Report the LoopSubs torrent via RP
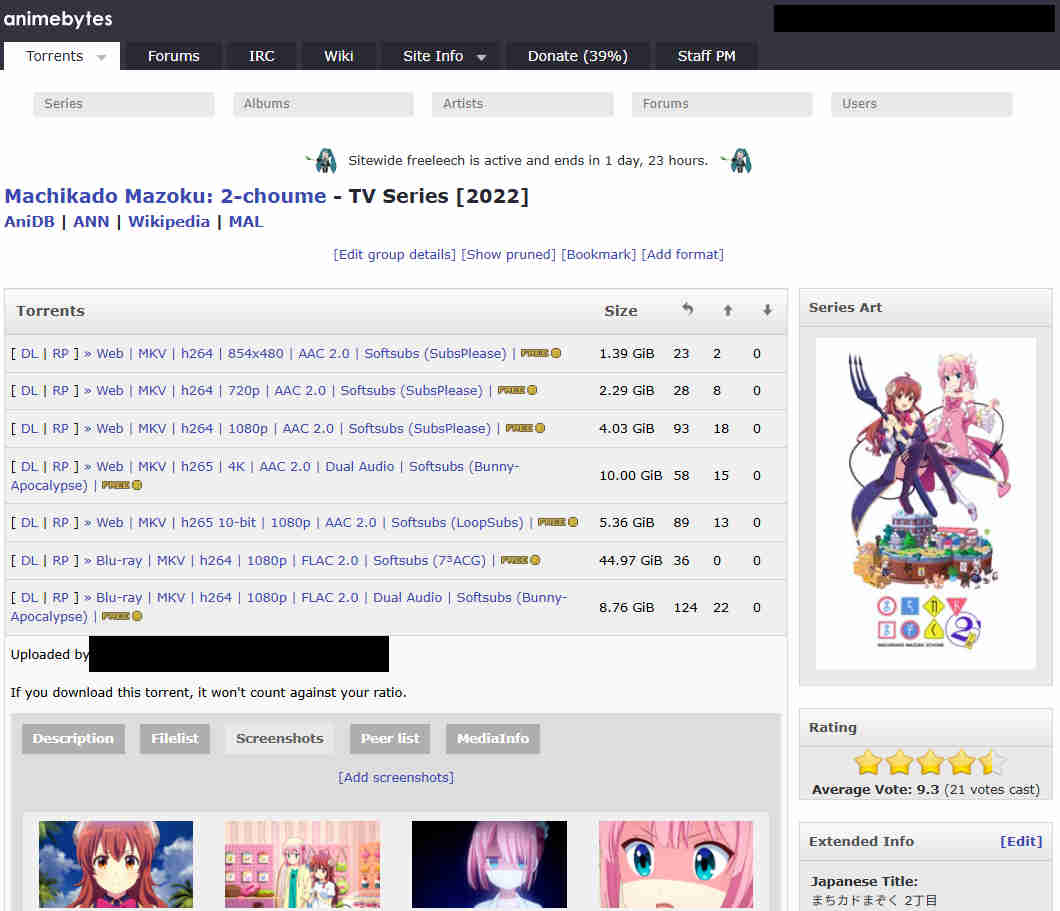The image size is (1060, 911). (x=60, y=522)
